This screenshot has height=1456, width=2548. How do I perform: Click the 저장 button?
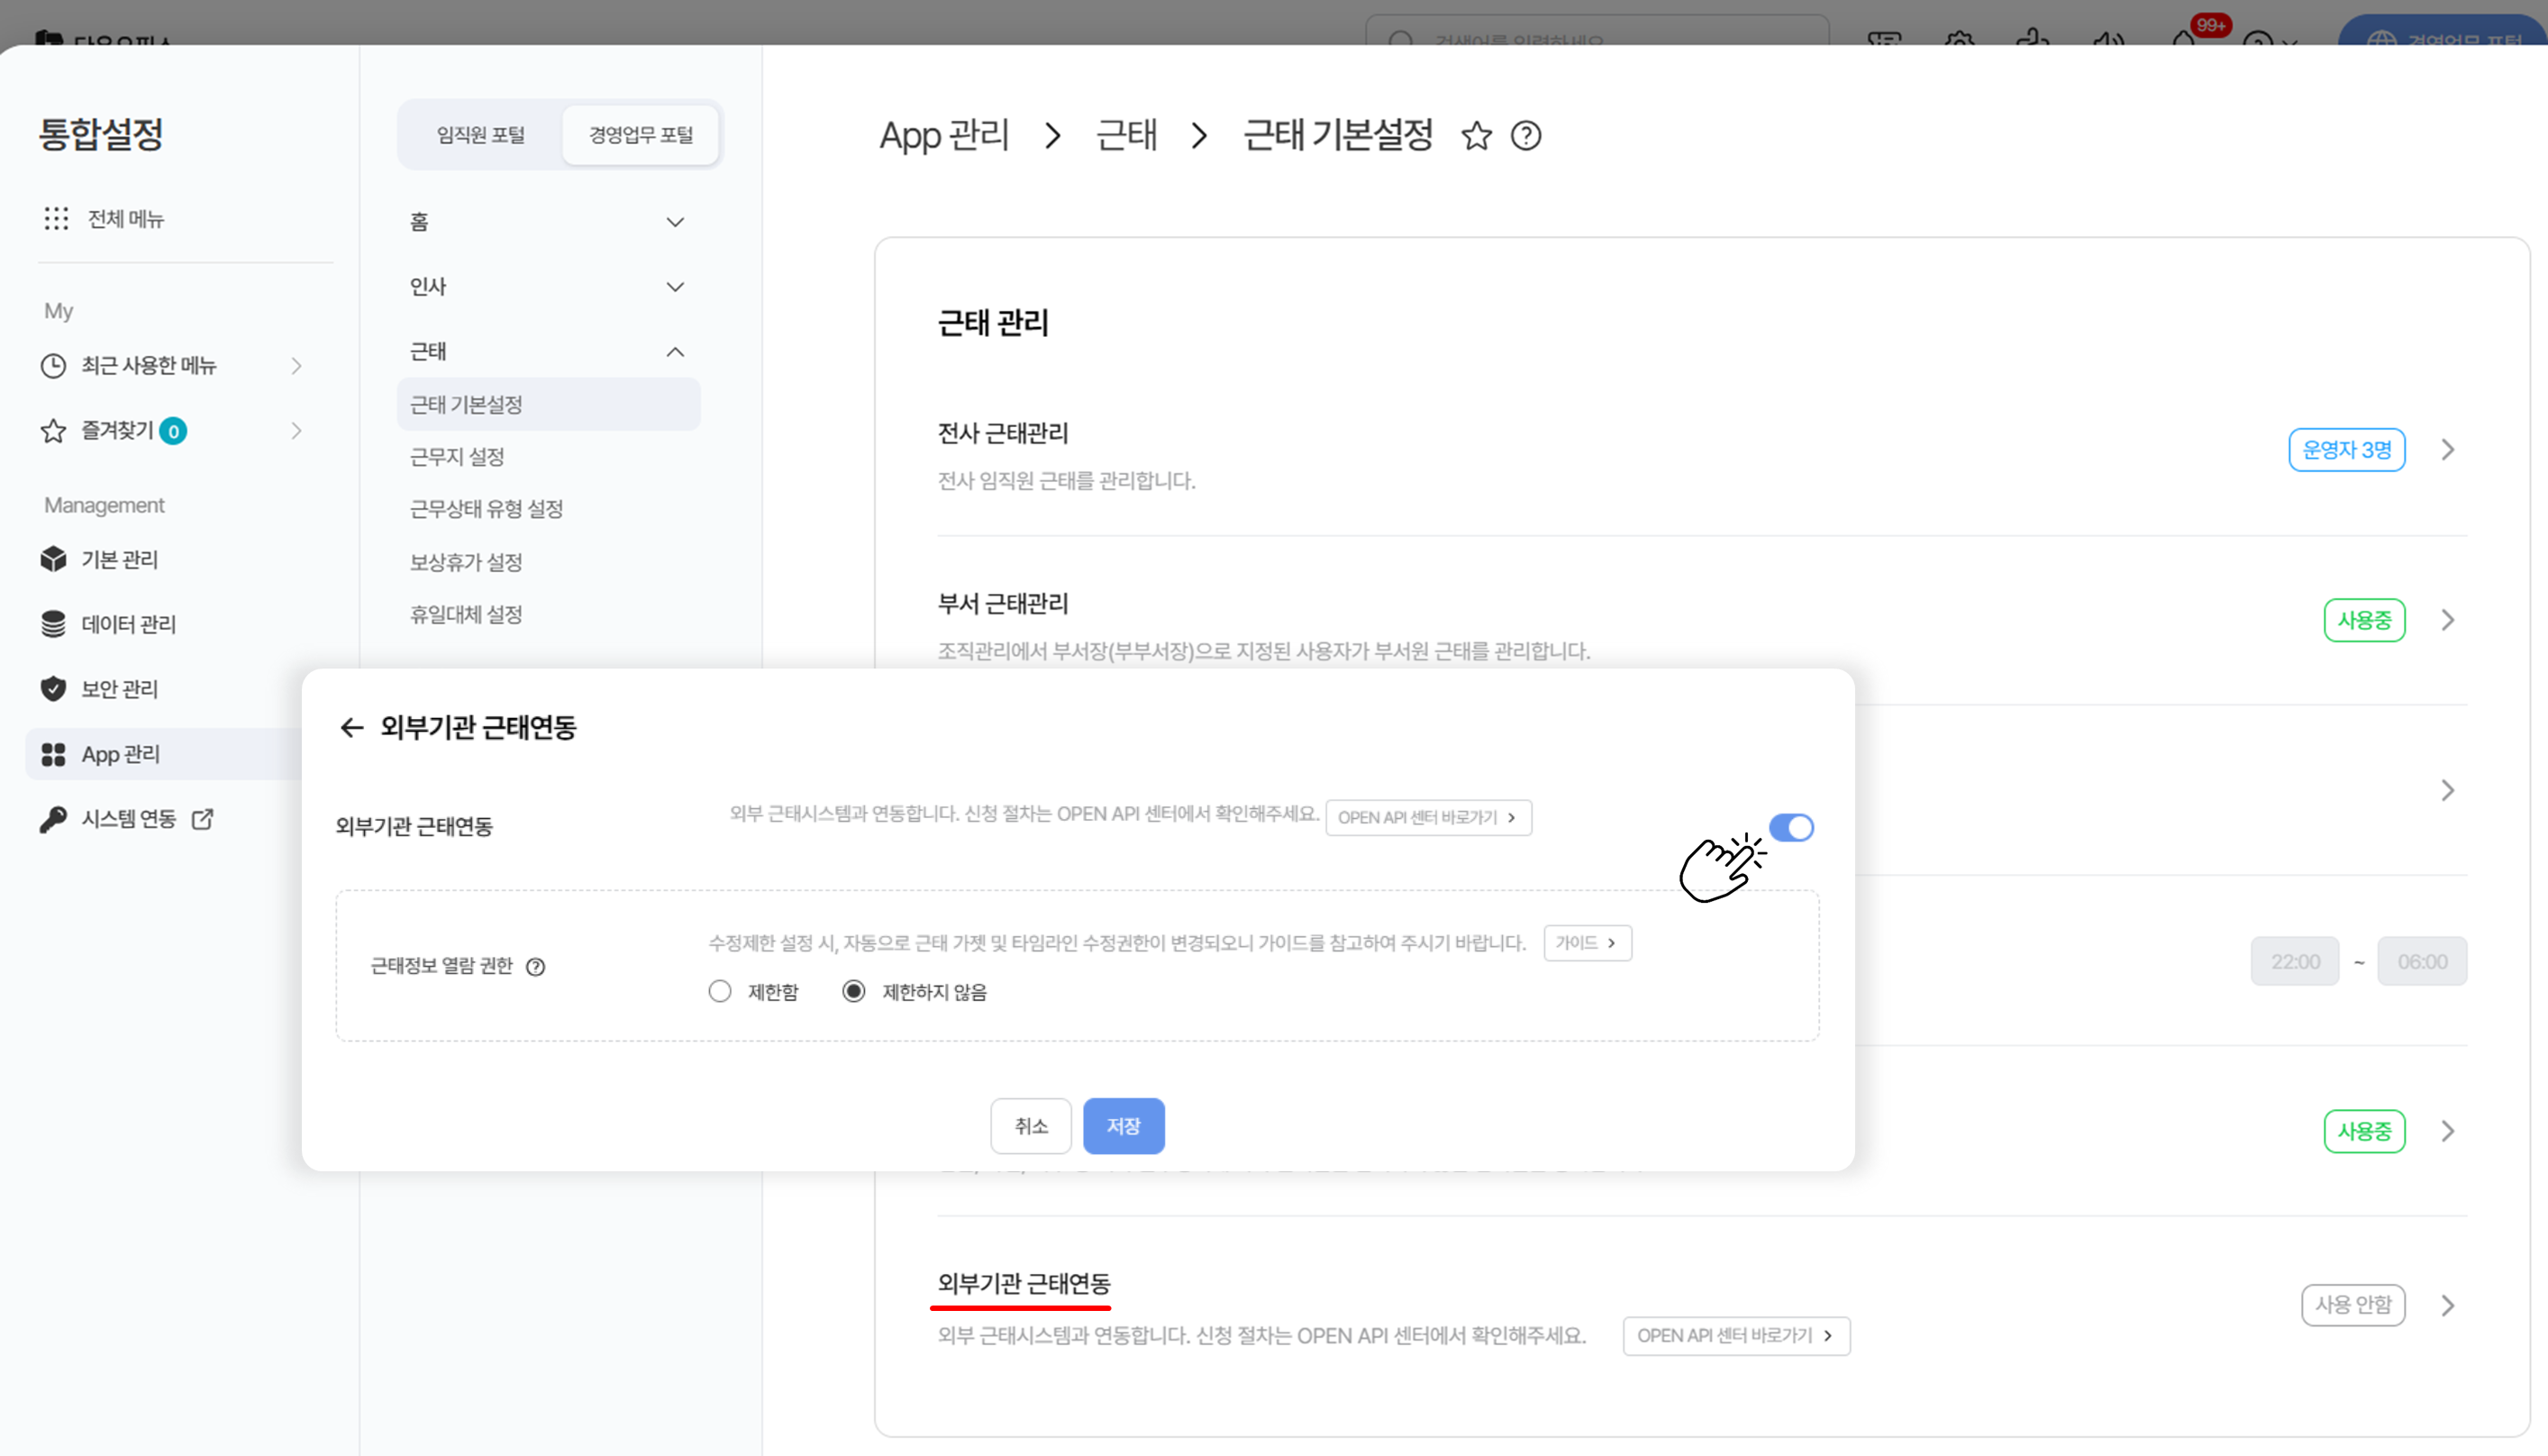tap(1123, 1126)
